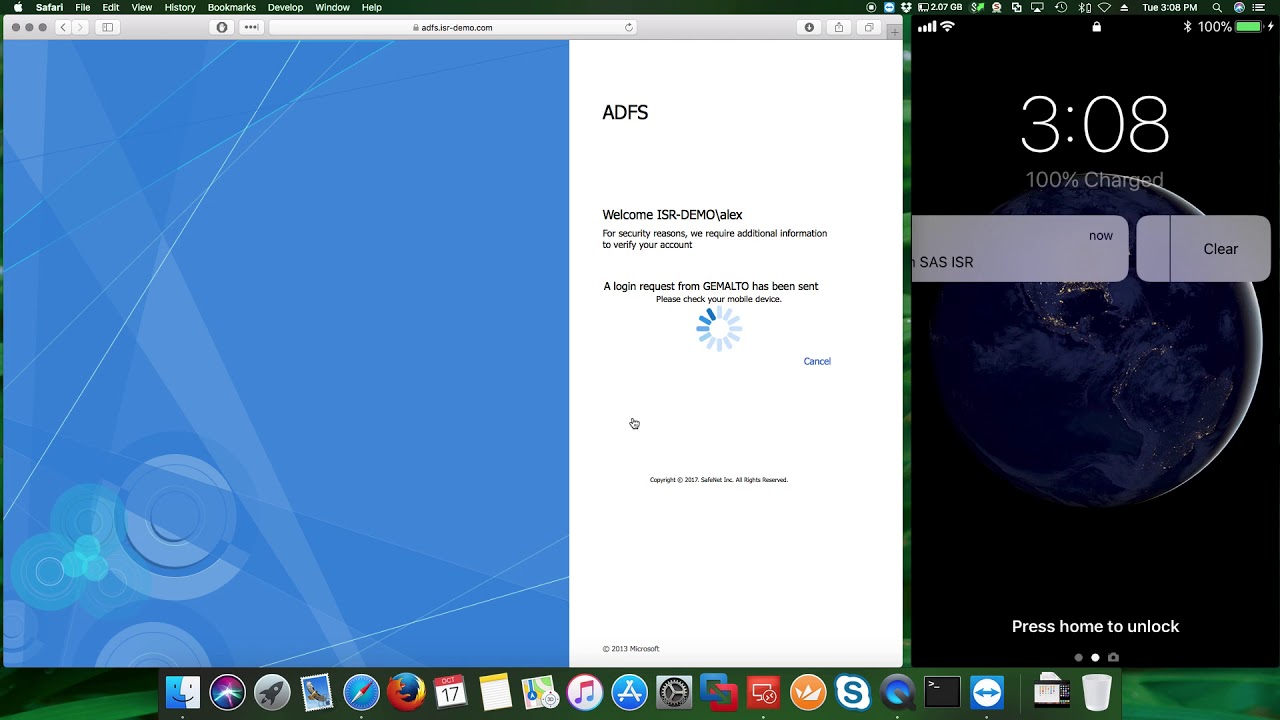Viewport: 1280px width, 720px height.
Task: Open the Trash in the dock
Action: coord(1097,692)
